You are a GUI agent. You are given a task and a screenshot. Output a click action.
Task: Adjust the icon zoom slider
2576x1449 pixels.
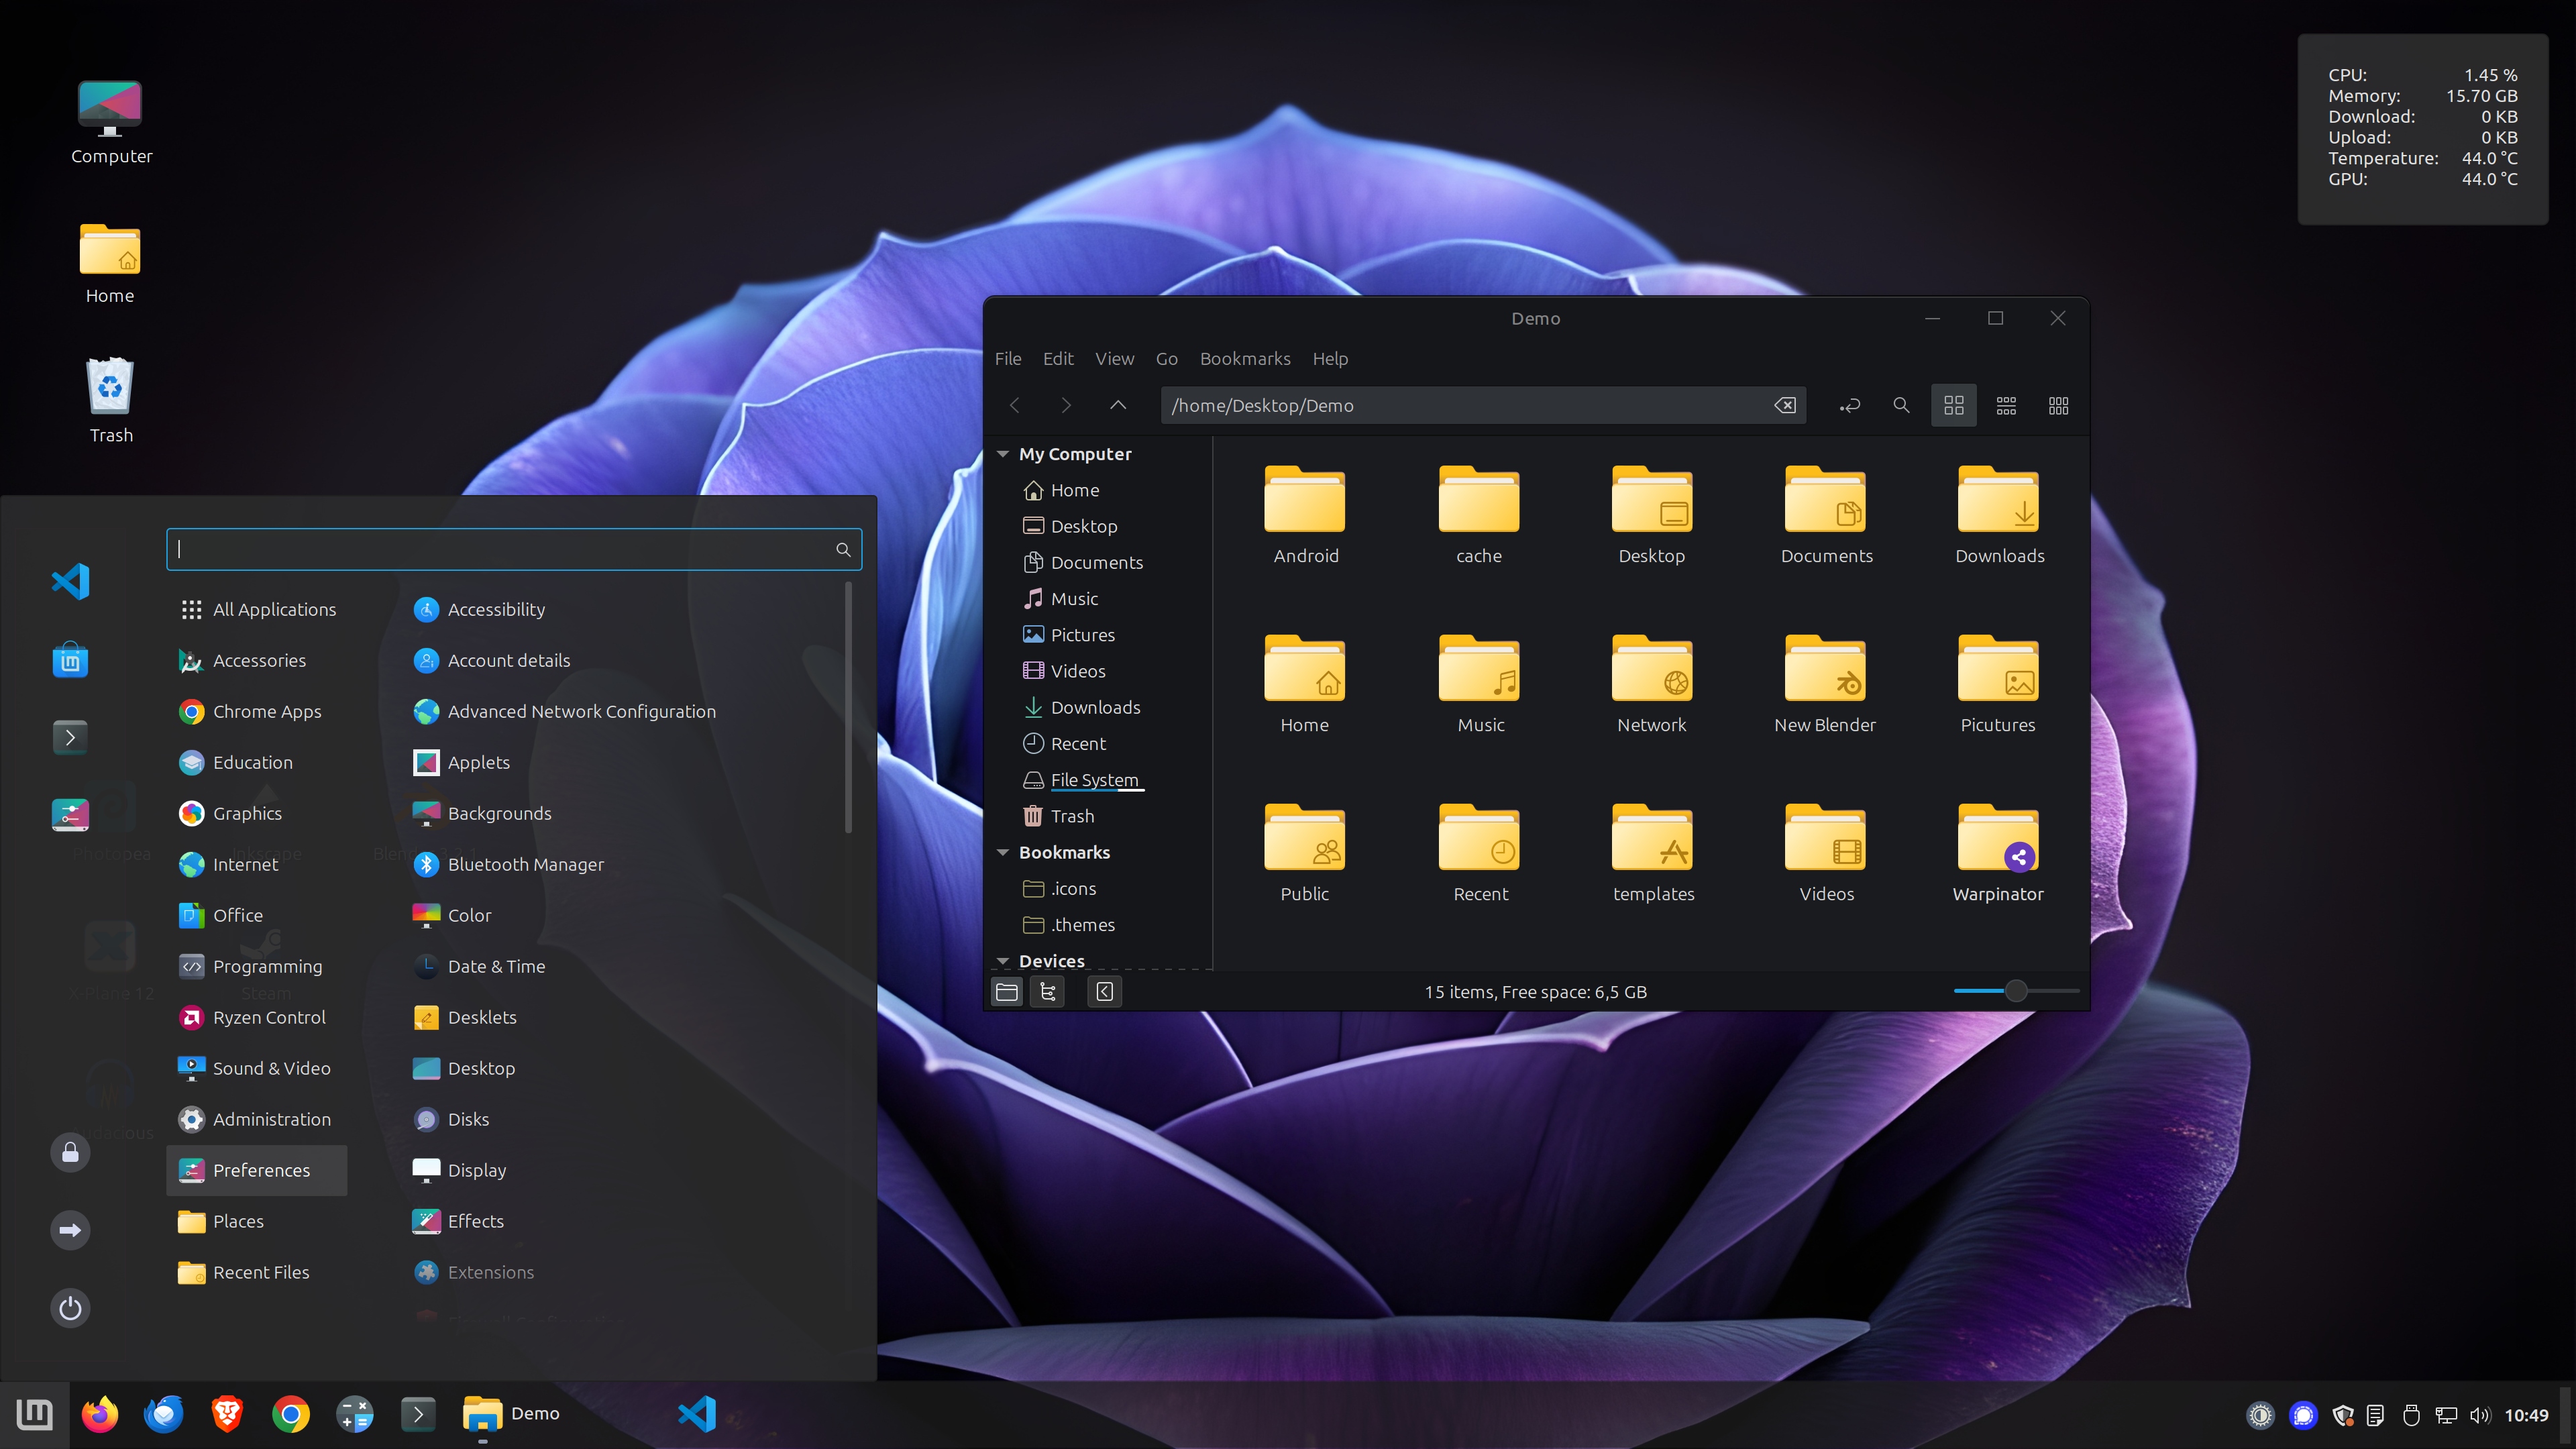pos(2016,991)
